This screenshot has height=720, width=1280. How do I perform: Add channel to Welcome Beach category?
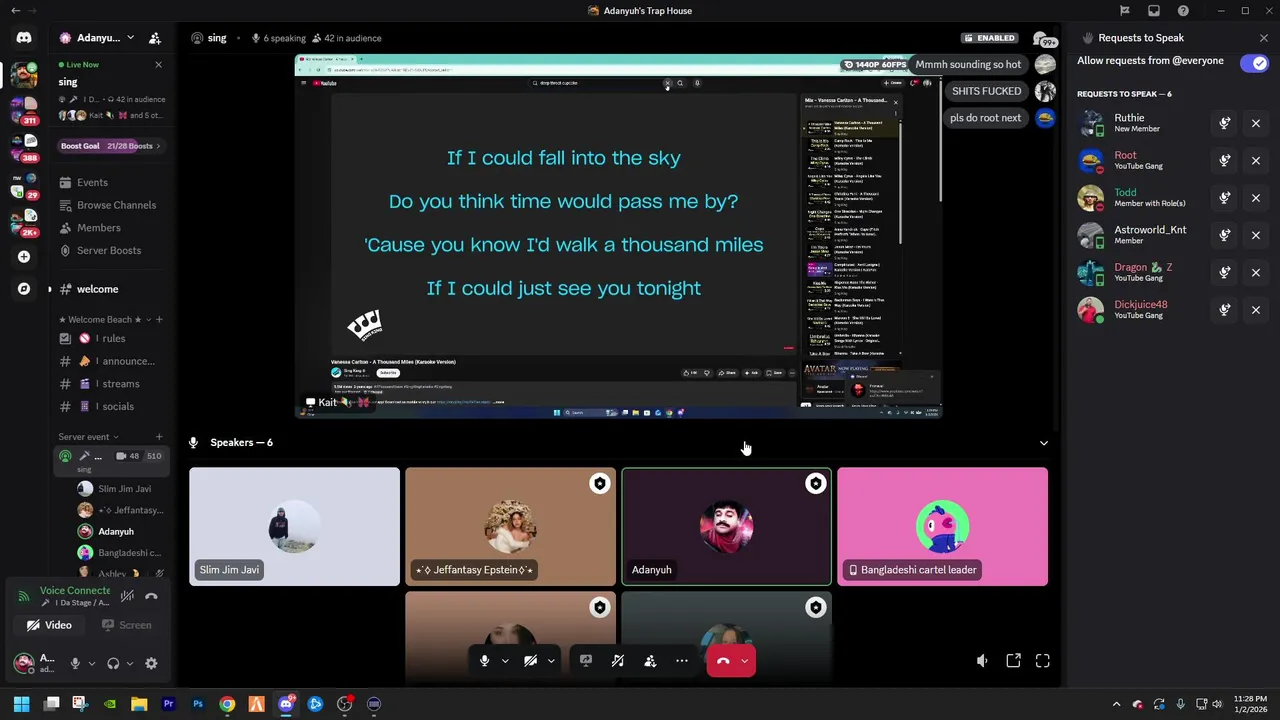159,319
